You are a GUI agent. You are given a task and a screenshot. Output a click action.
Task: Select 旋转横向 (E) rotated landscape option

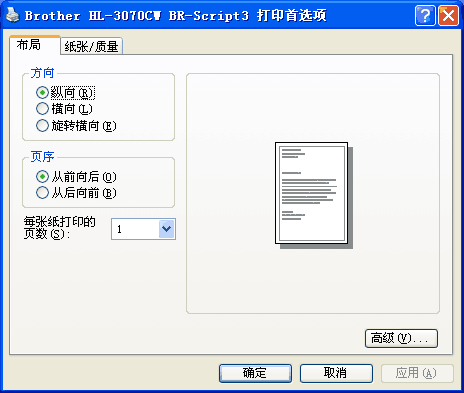(x=76, y=126)
